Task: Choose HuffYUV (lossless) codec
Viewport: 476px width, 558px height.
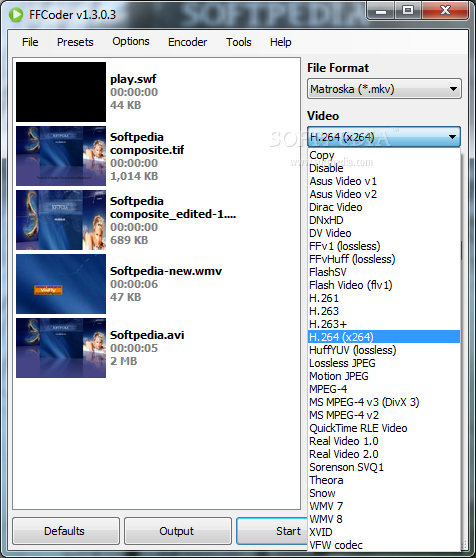Action: pyautogui.click(x=384, y=350)
